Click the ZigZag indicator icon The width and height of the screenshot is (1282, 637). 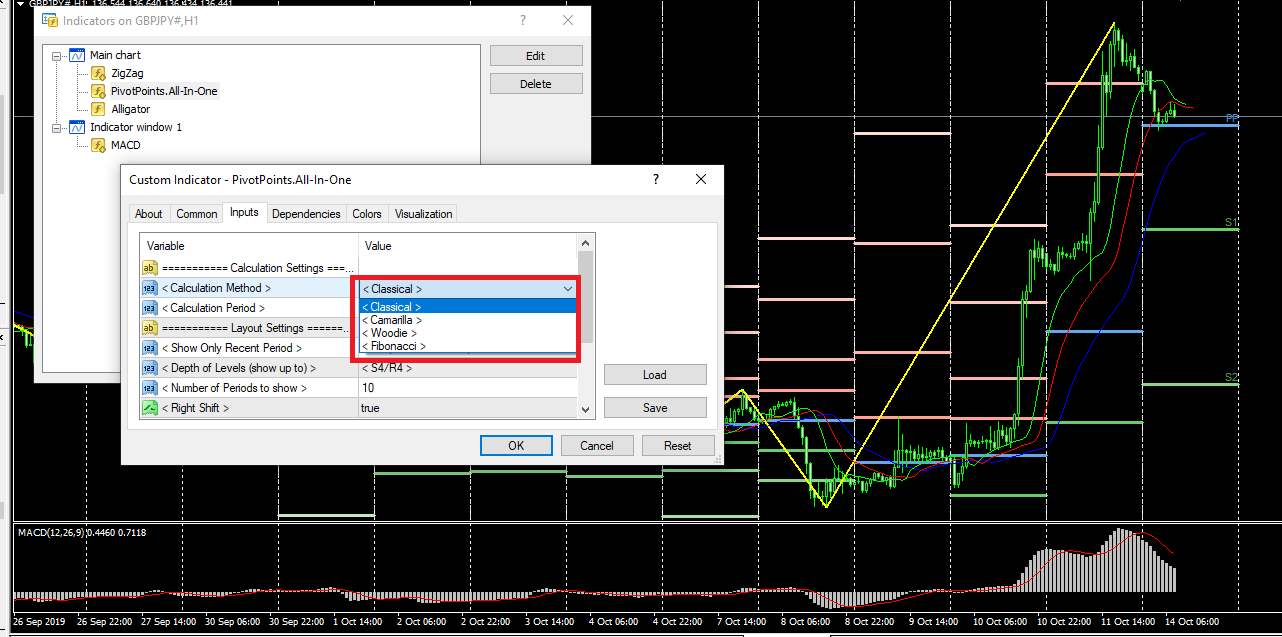point(98,73)
